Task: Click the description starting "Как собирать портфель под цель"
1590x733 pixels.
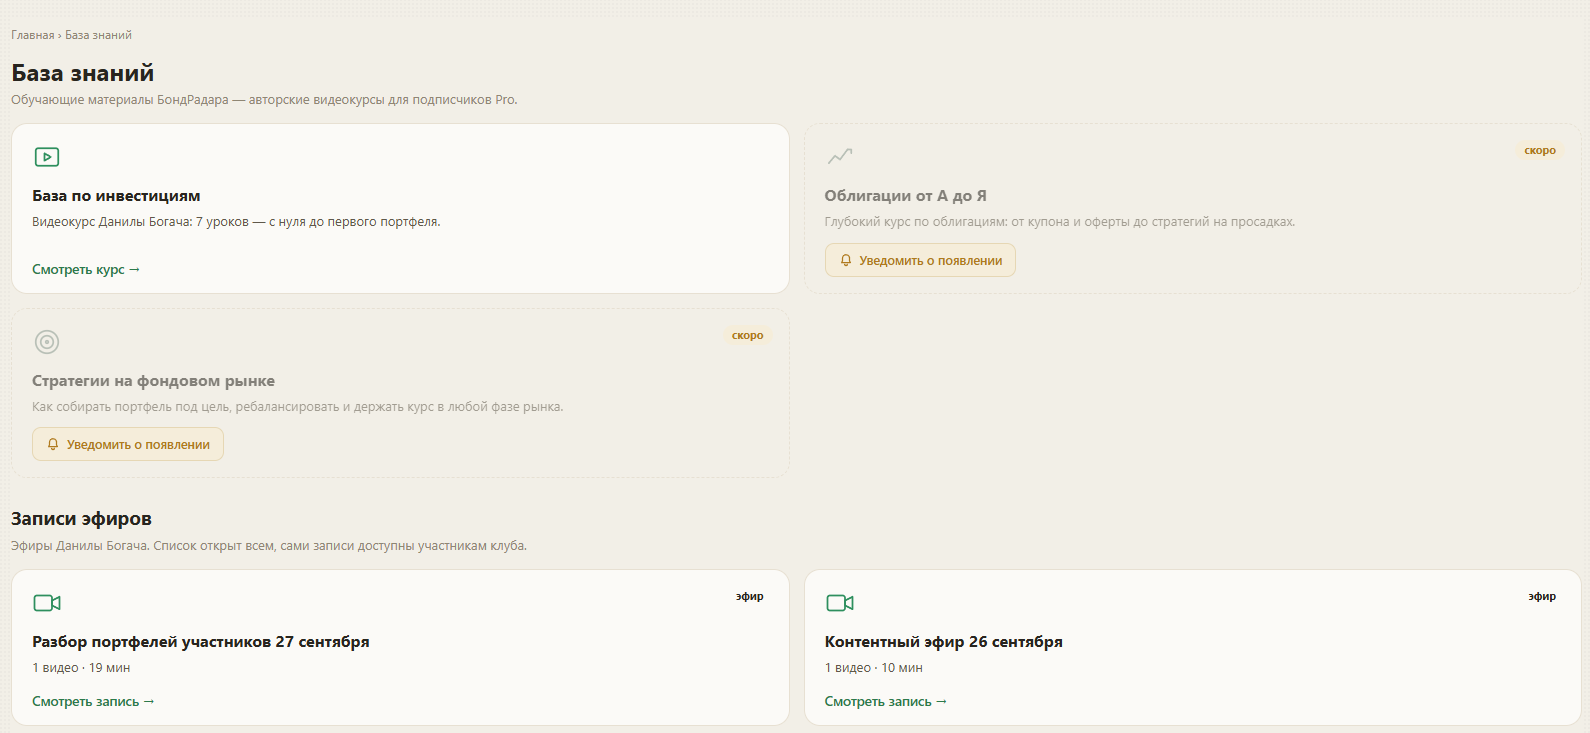Action: point(298,407)
